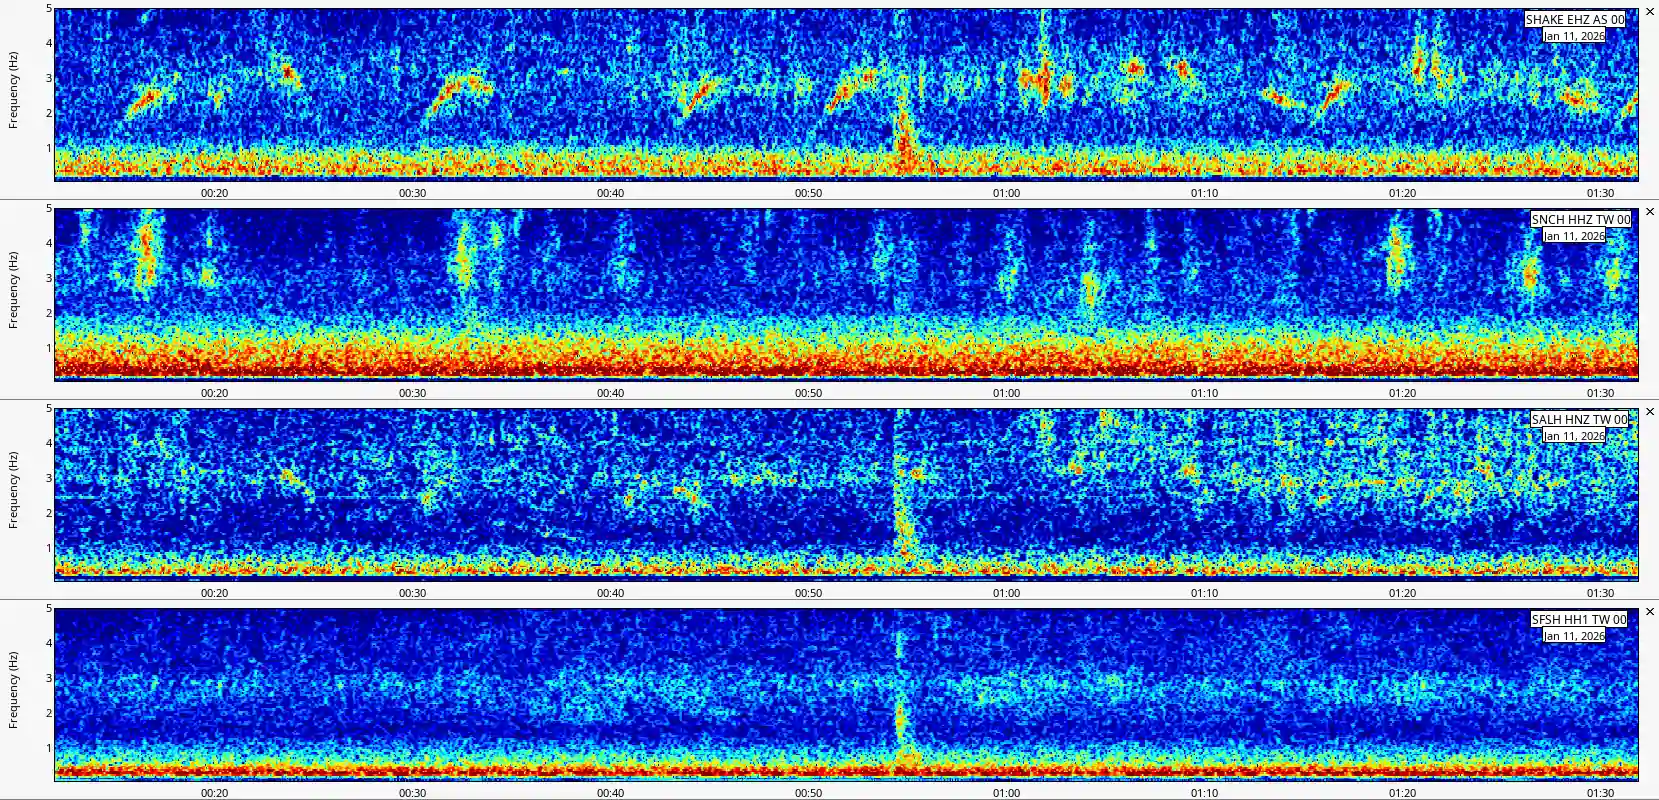Image resolution: width=1659 pixels, height=800 pixels.
Task: Click the Jan 11, 2026 date under SFSH label
Action: [x=1574, y=636]
